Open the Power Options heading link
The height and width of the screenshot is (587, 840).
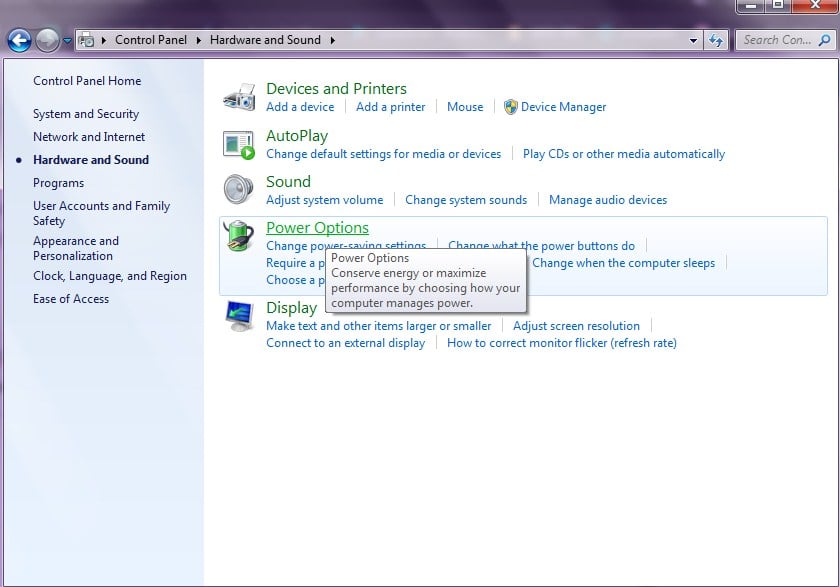pyautogui.click(x=317, y=228)
